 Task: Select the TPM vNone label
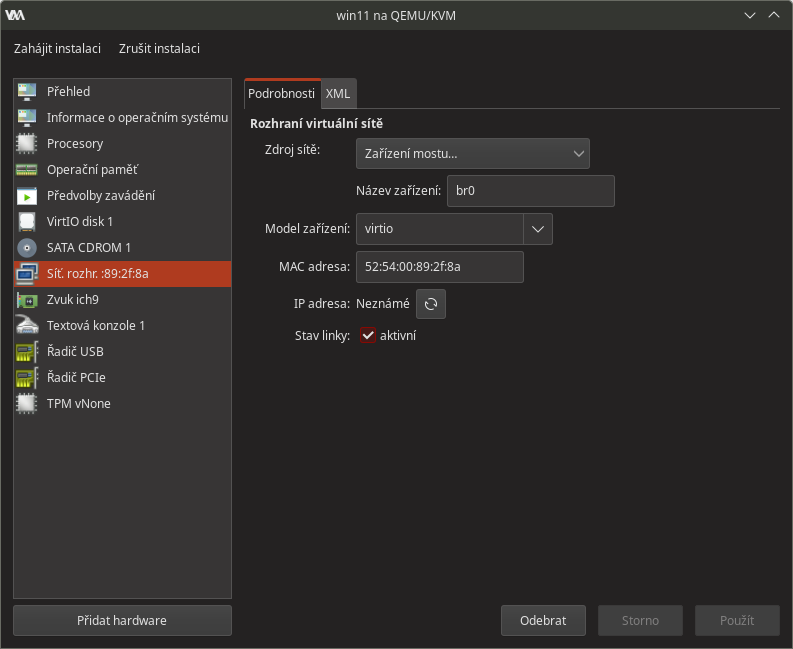point(79,404)
